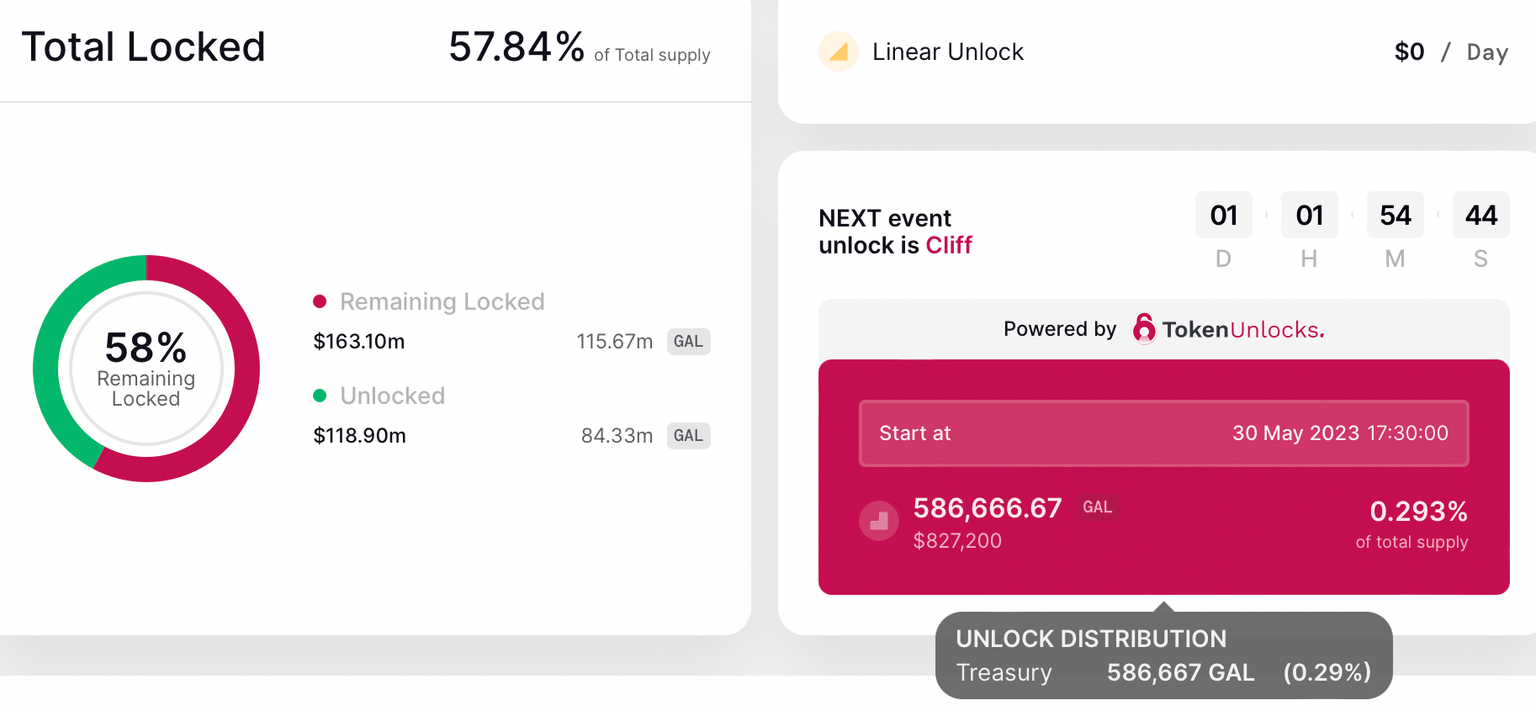Select the Linear Unlock panel header
Viewport: 1536px width, 712px height.
point(948,51)
